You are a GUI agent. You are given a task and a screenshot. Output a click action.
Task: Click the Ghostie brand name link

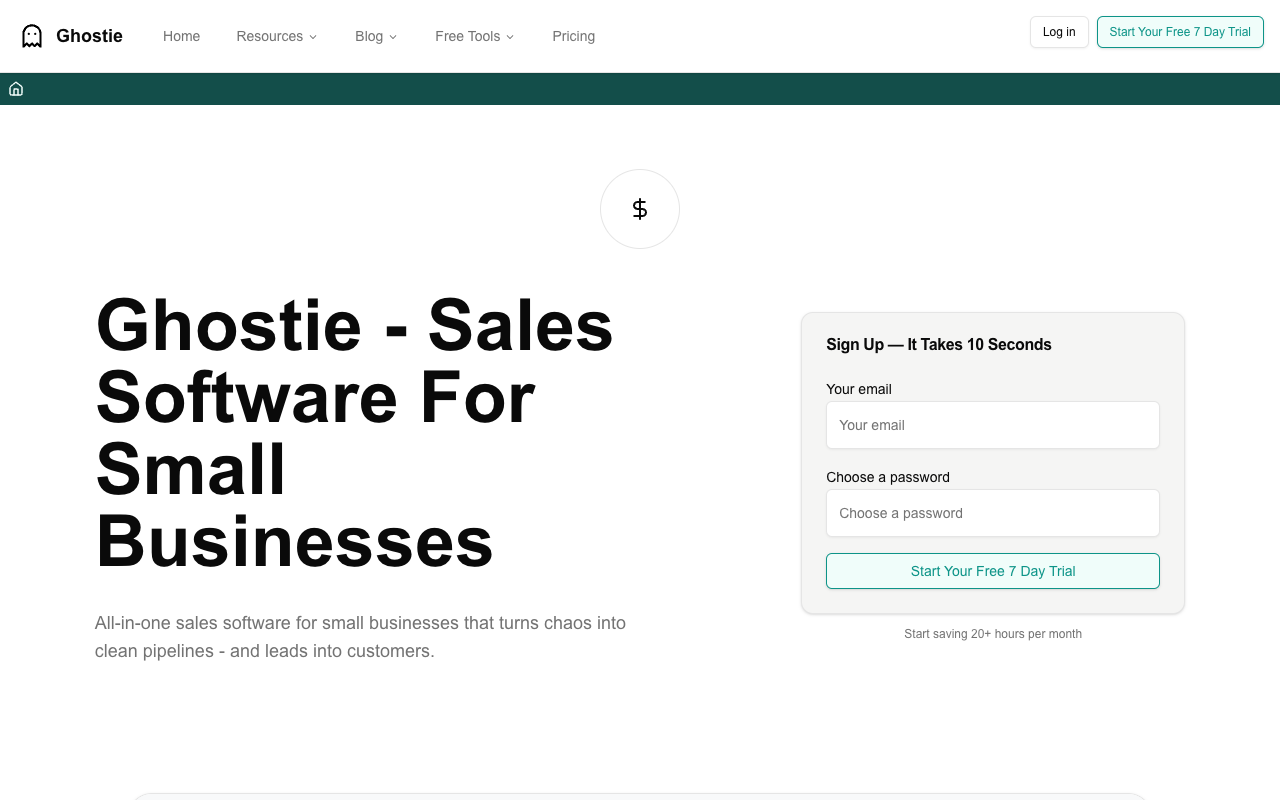pos(89,35)
